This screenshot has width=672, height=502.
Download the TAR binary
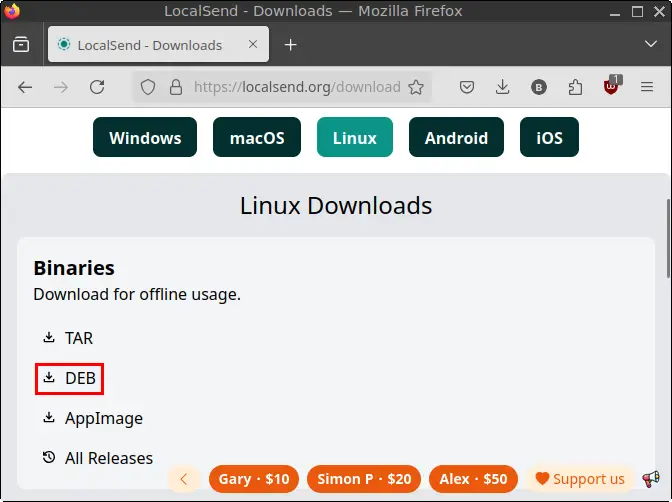point(68,338)
